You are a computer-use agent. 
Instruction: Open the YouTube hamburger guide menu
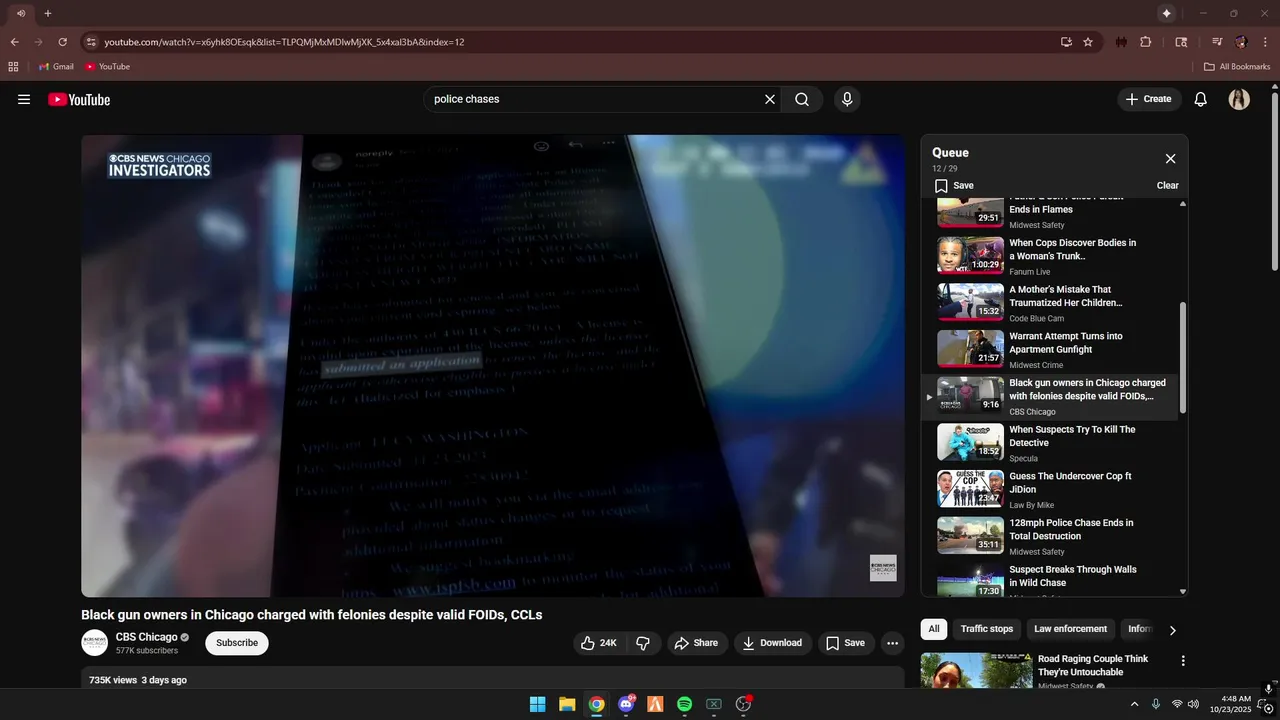click(x=24, y=99)
